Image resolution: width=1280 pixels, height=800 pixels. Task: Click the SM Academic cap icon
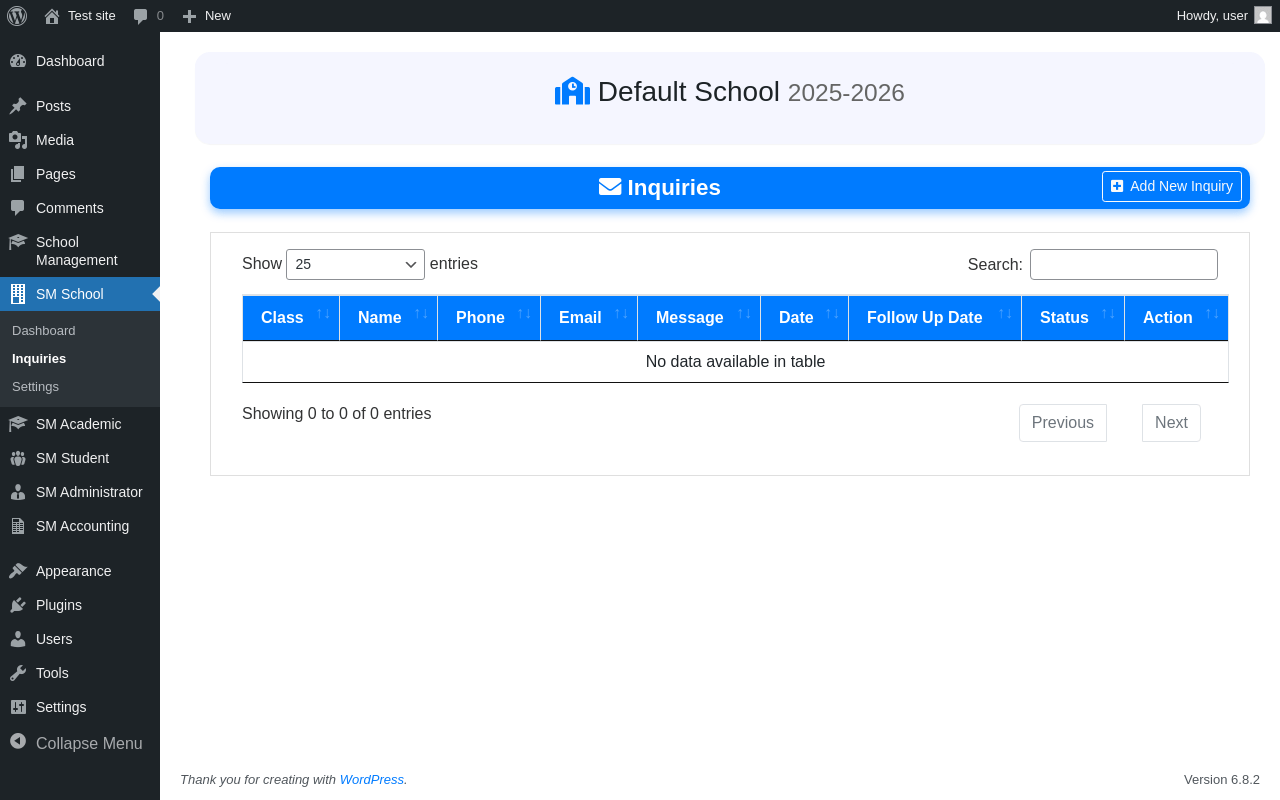[x=18, y=424]
